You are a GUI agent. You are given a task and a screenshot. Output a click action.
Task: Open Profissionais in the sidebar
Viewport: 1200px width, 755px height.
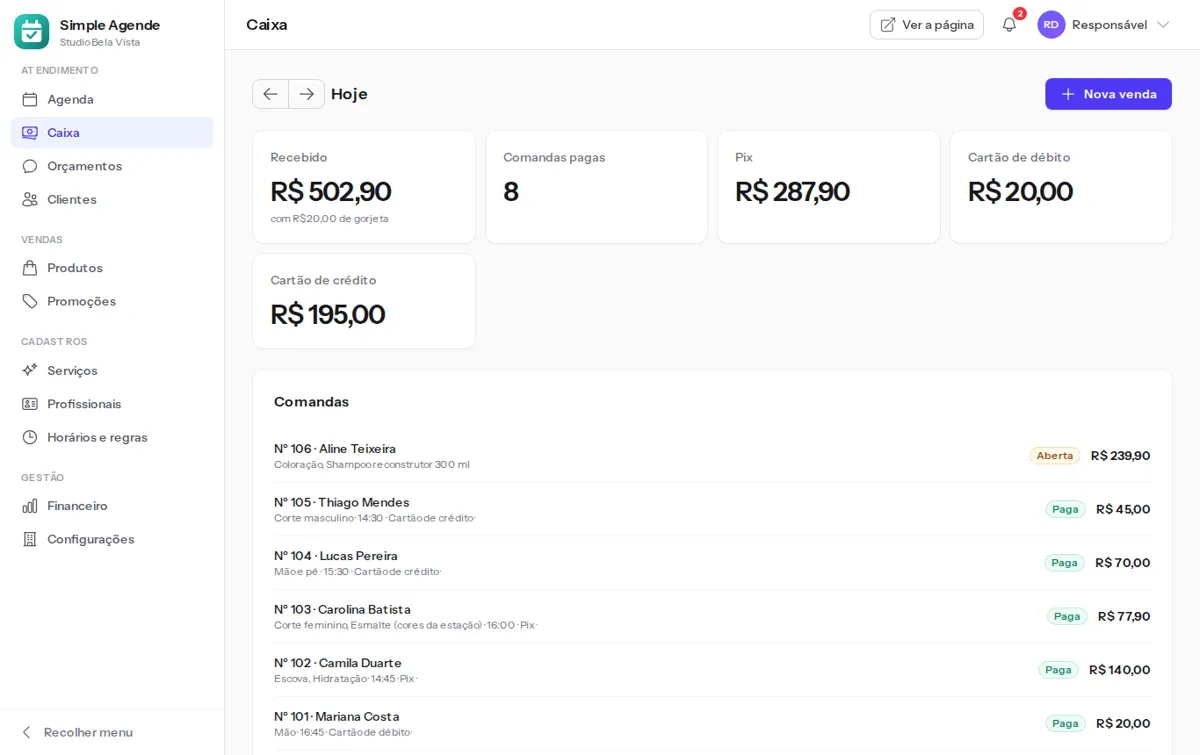(112, 404)
